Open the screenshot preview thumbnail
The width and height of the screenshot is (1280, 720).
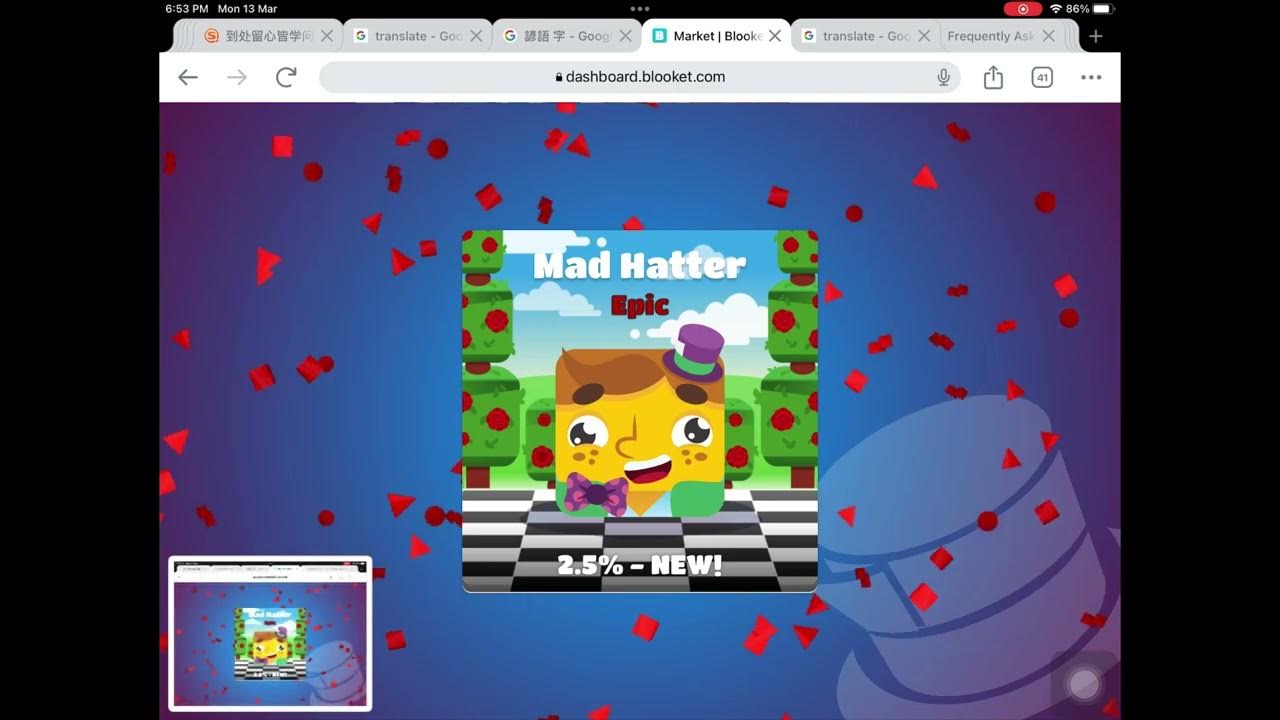point(270,633)
